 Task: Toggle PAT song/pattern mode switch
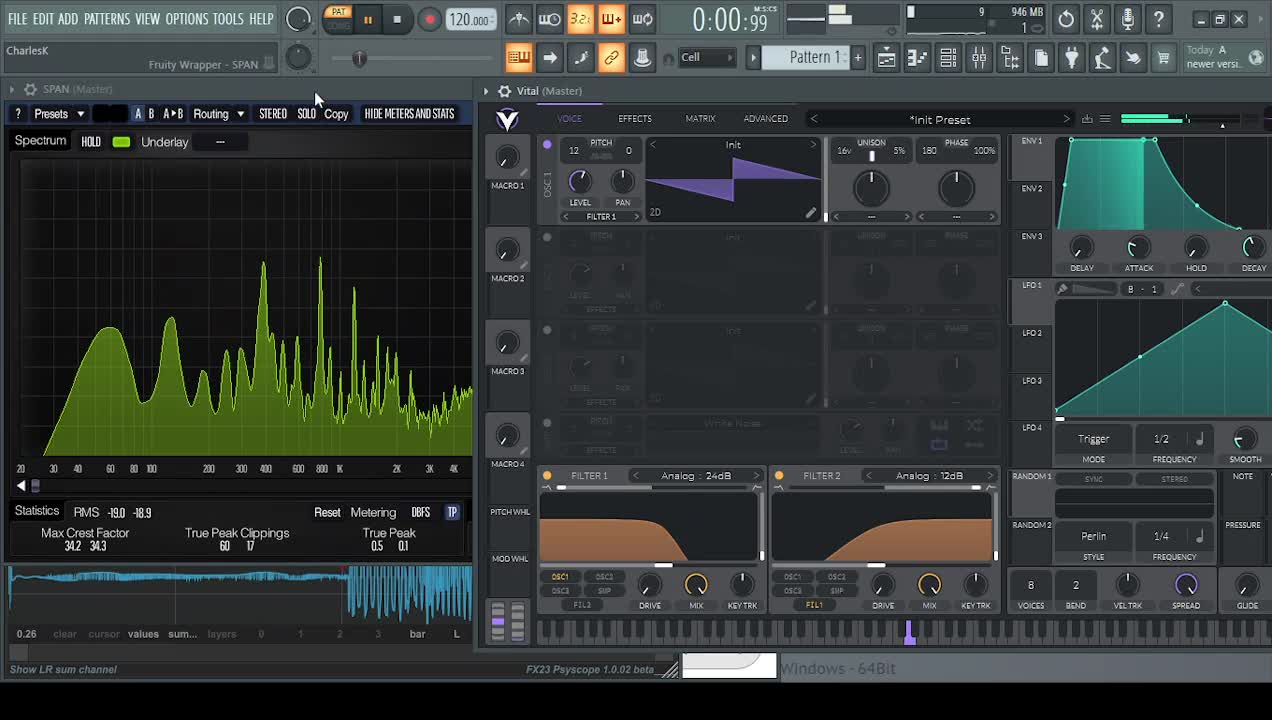pos(338,19)
